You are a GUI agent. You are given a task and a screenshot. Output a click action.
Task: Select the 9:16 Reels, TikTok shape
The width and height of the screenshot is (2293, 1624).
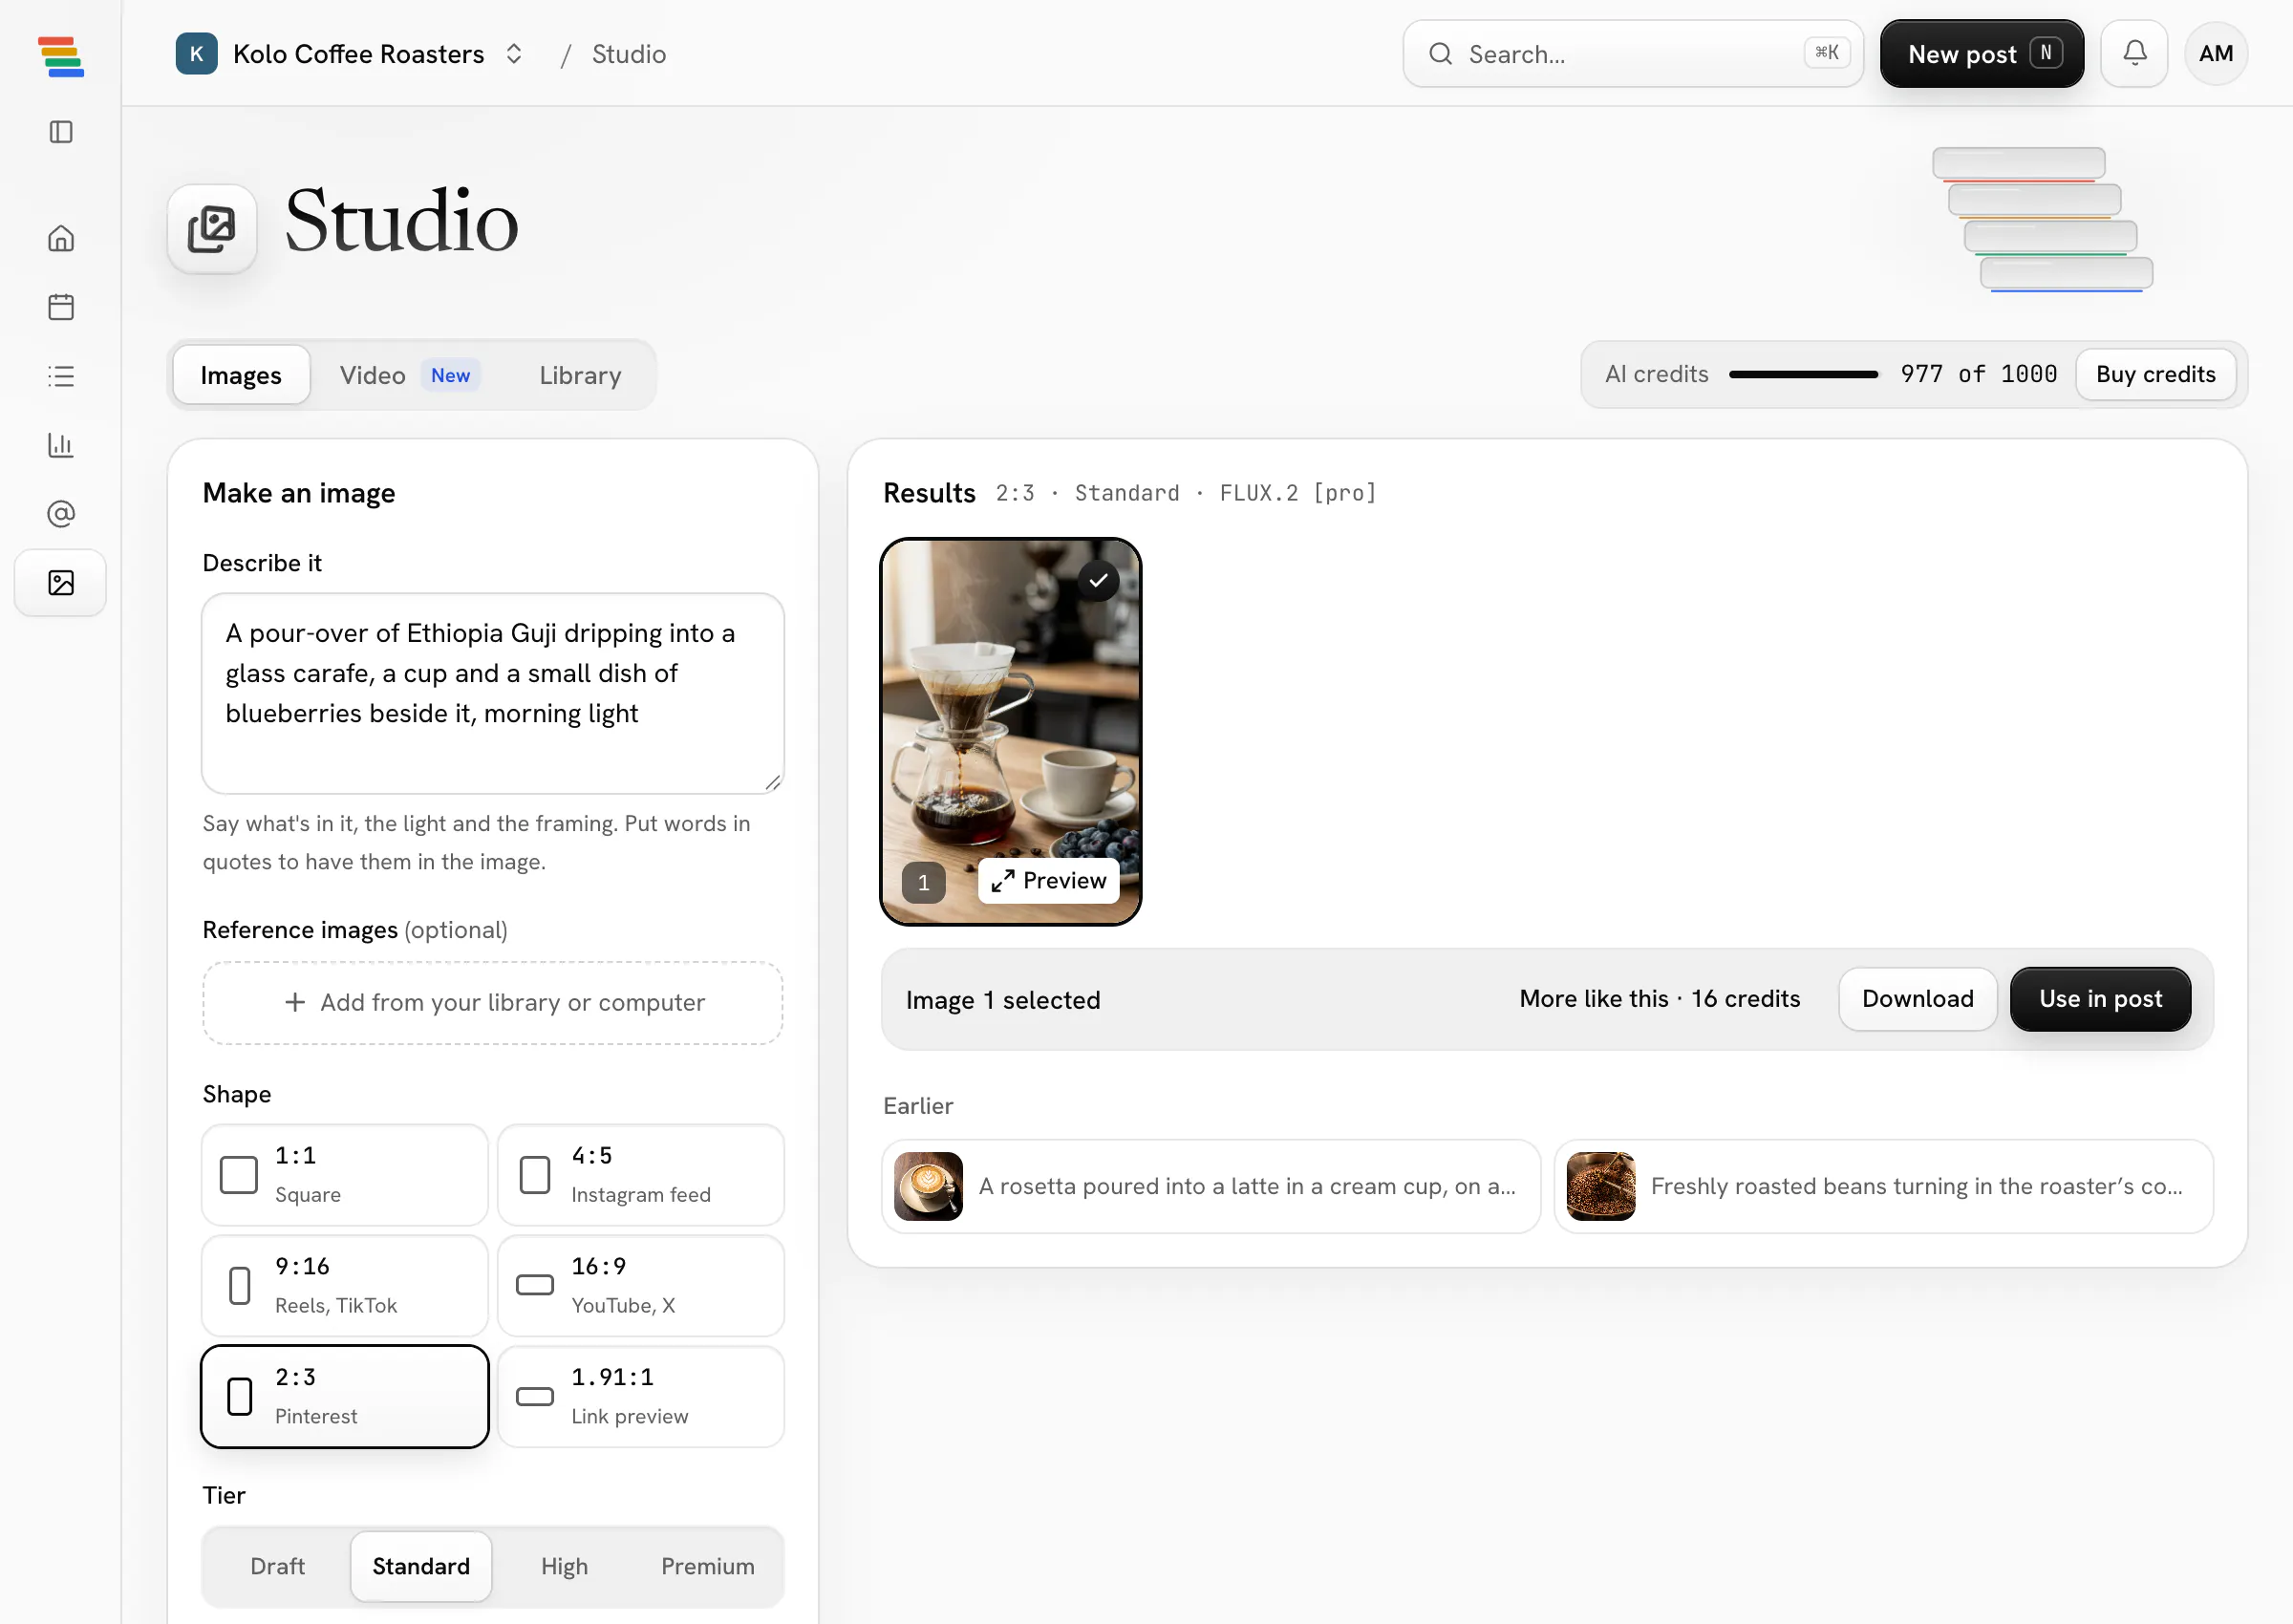[345, 1286]
